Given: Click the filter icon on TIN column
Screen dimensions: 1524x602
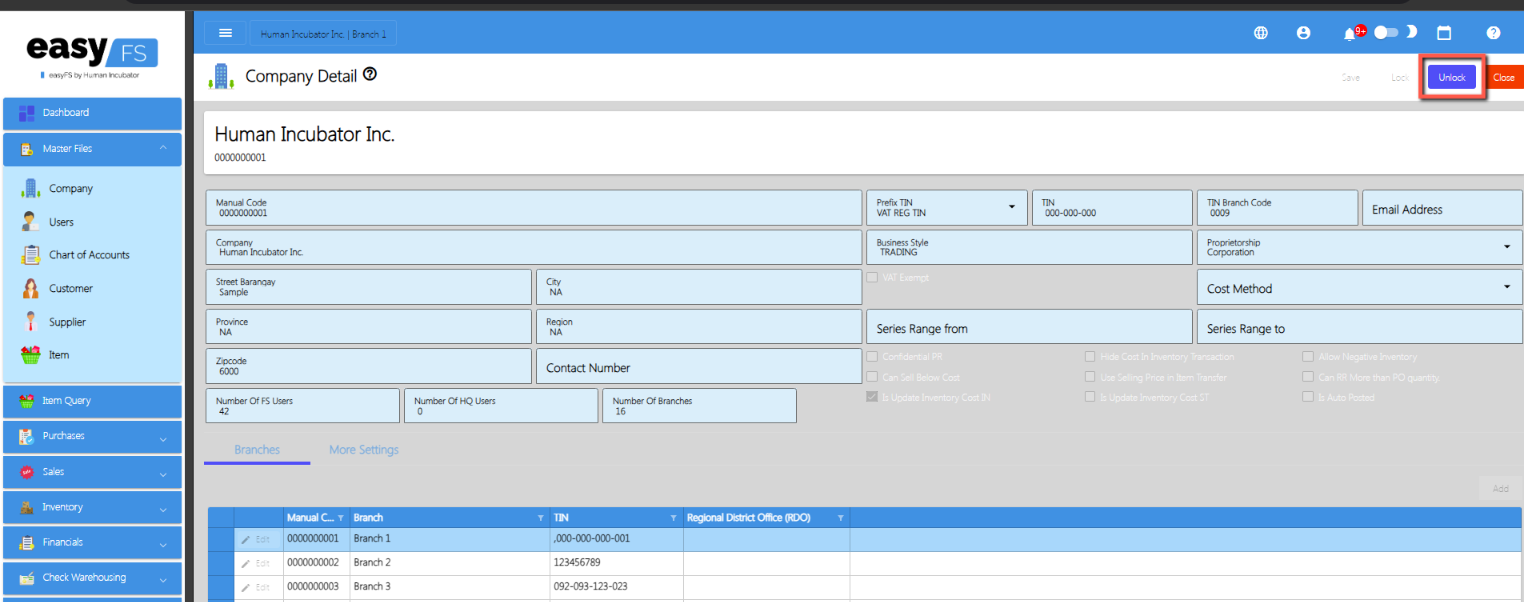Looking at the screenshot, I should tap(674, 518).
